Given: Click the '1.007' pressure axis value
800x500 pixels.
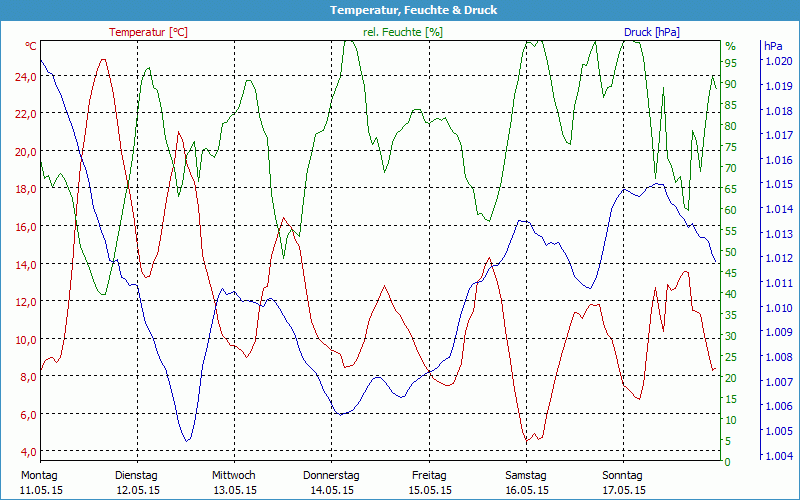Looking at the screenshot, I should 777,382.
